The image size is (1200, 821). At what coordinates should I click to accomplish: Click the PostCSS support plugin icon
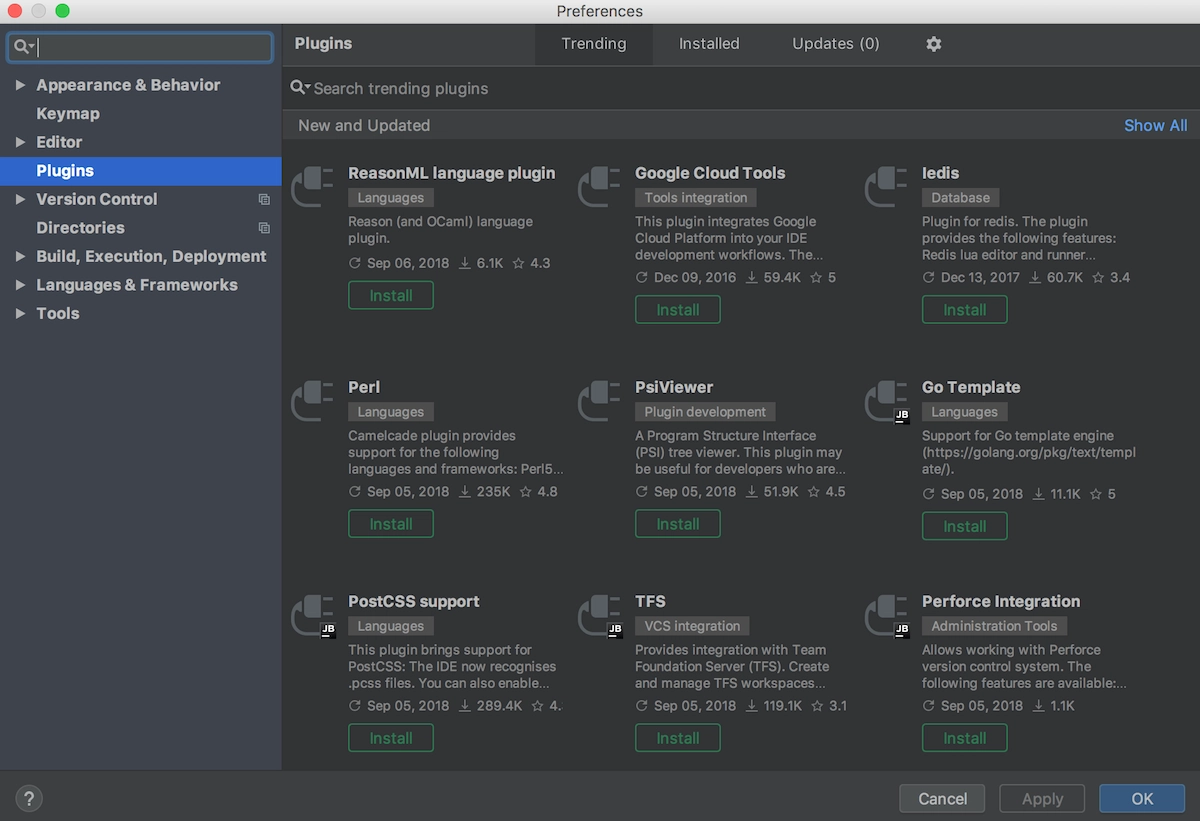312,615
